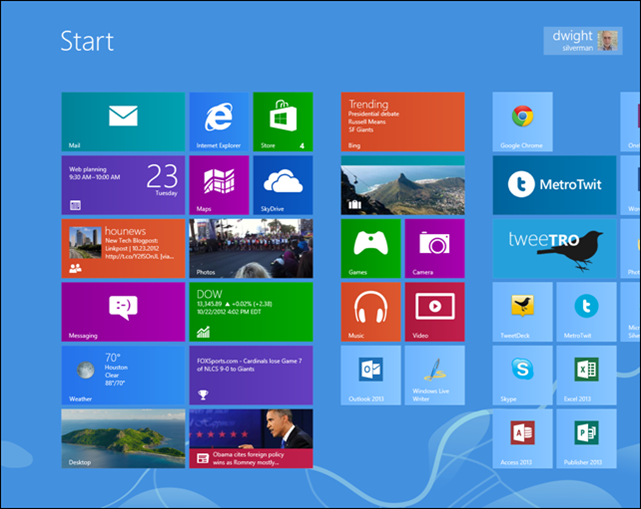Viewport: 641px width, 509px height.
Task: Open the Mail tile
Action: [x=123, y=122]
